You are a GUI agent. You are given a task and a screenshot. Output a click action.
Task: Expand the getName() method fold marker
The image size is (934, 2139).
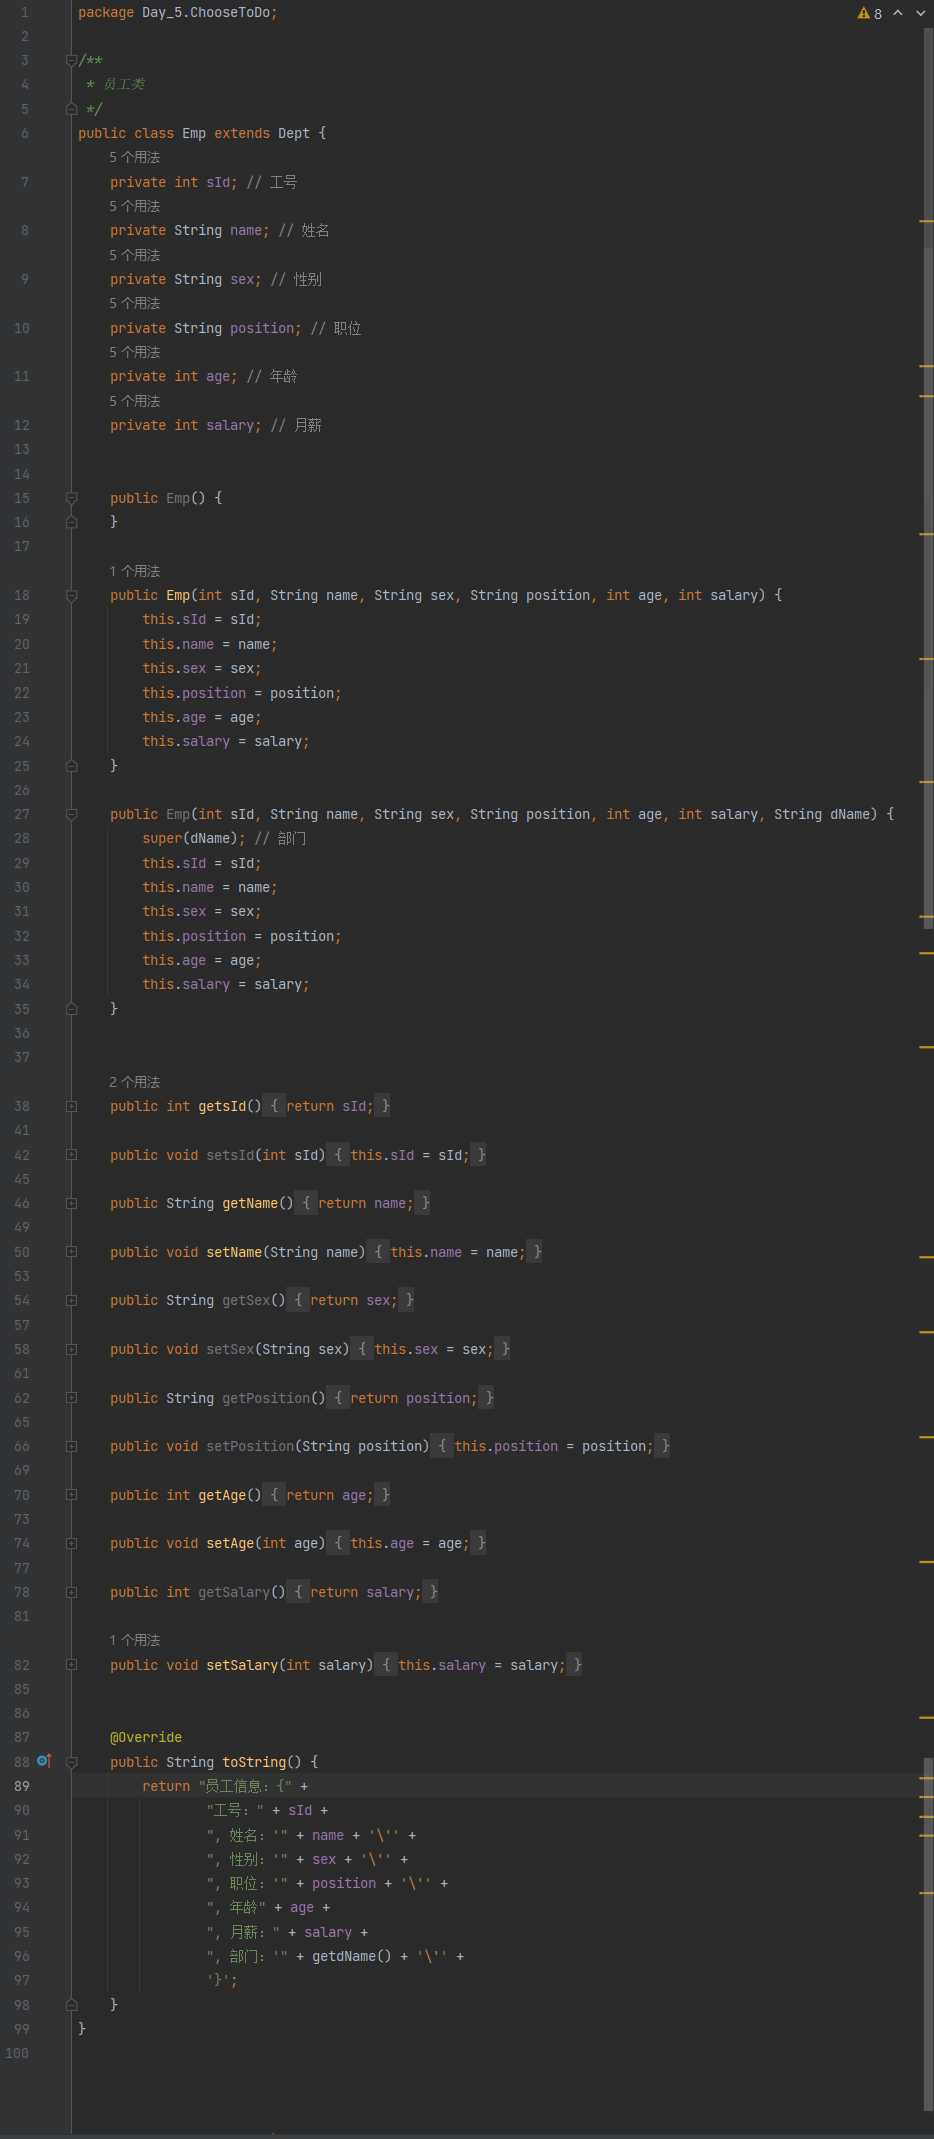[x=71, y=1203]
